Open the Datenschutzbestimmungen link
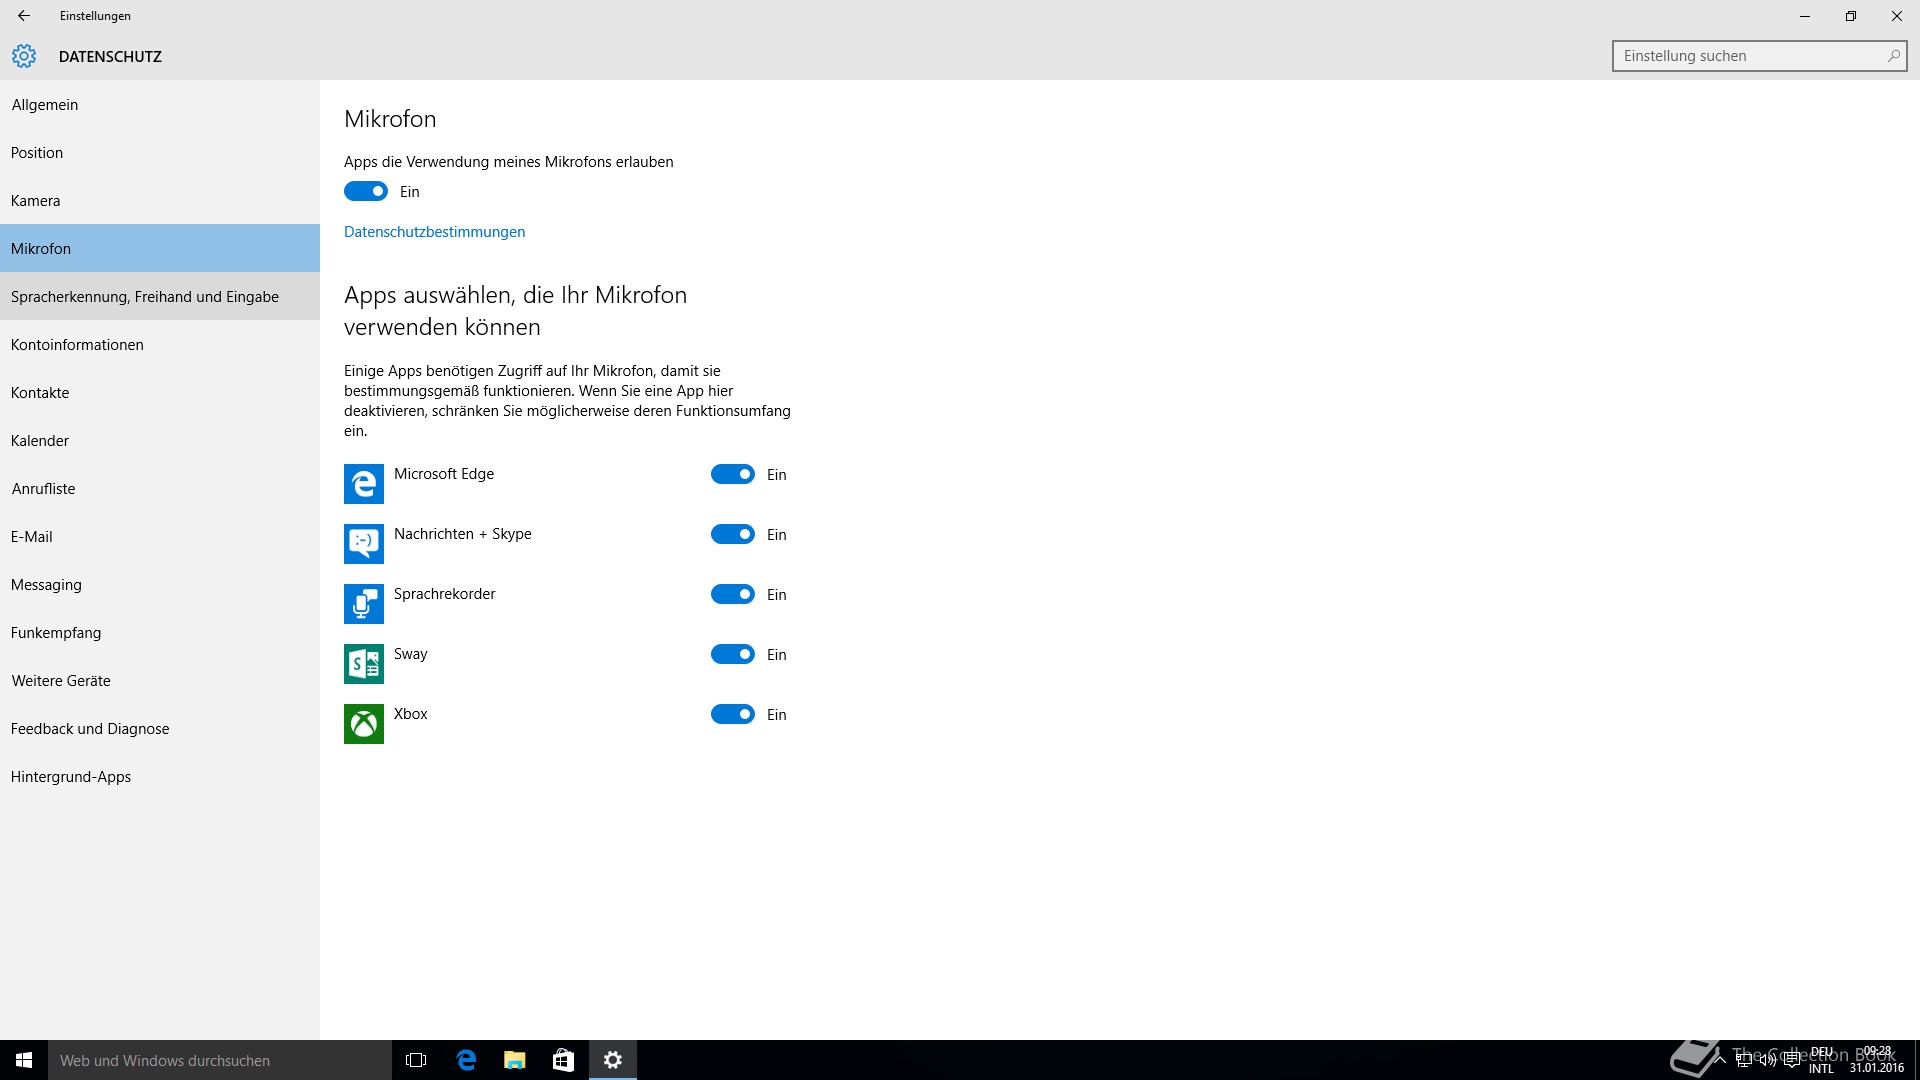 [x=434, y=231]
